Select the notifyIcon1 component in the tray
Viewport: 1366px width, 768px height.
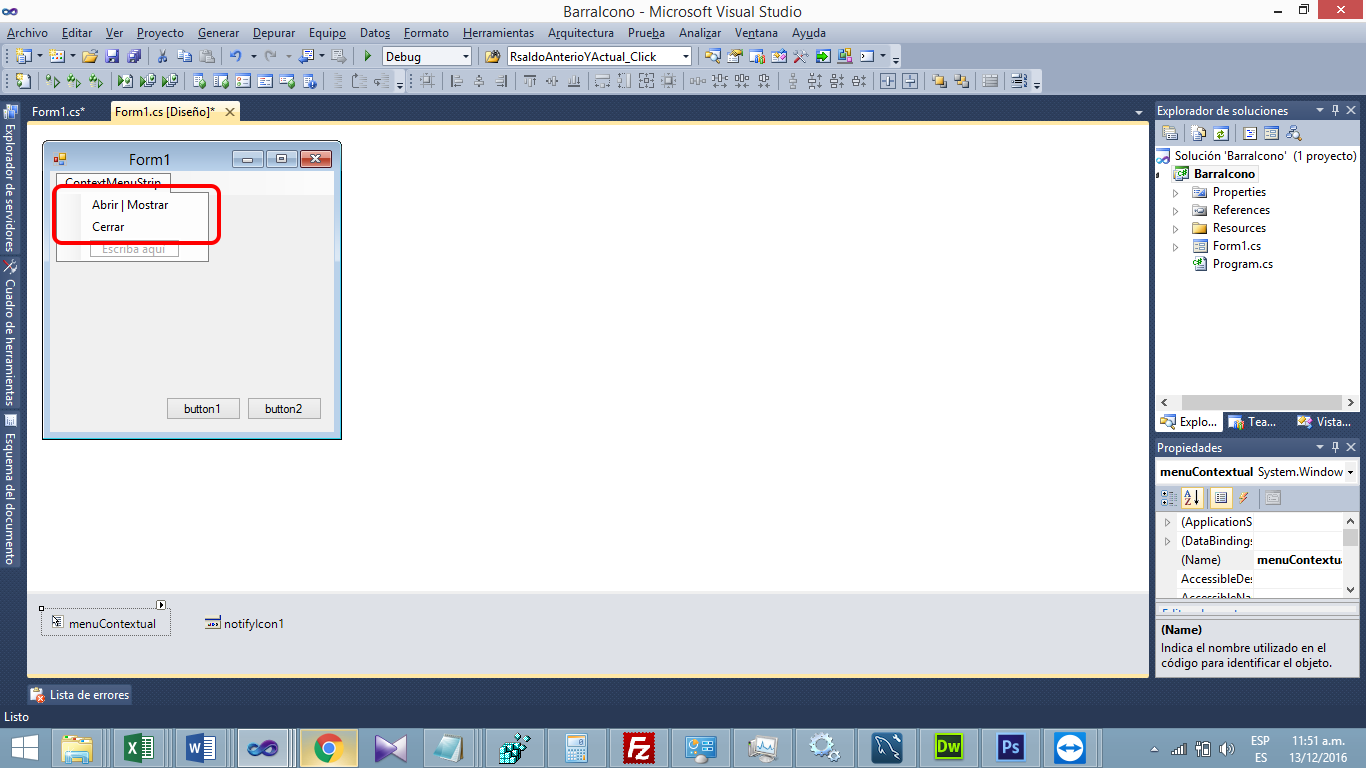pyautogui.click(x=244, y=624)
